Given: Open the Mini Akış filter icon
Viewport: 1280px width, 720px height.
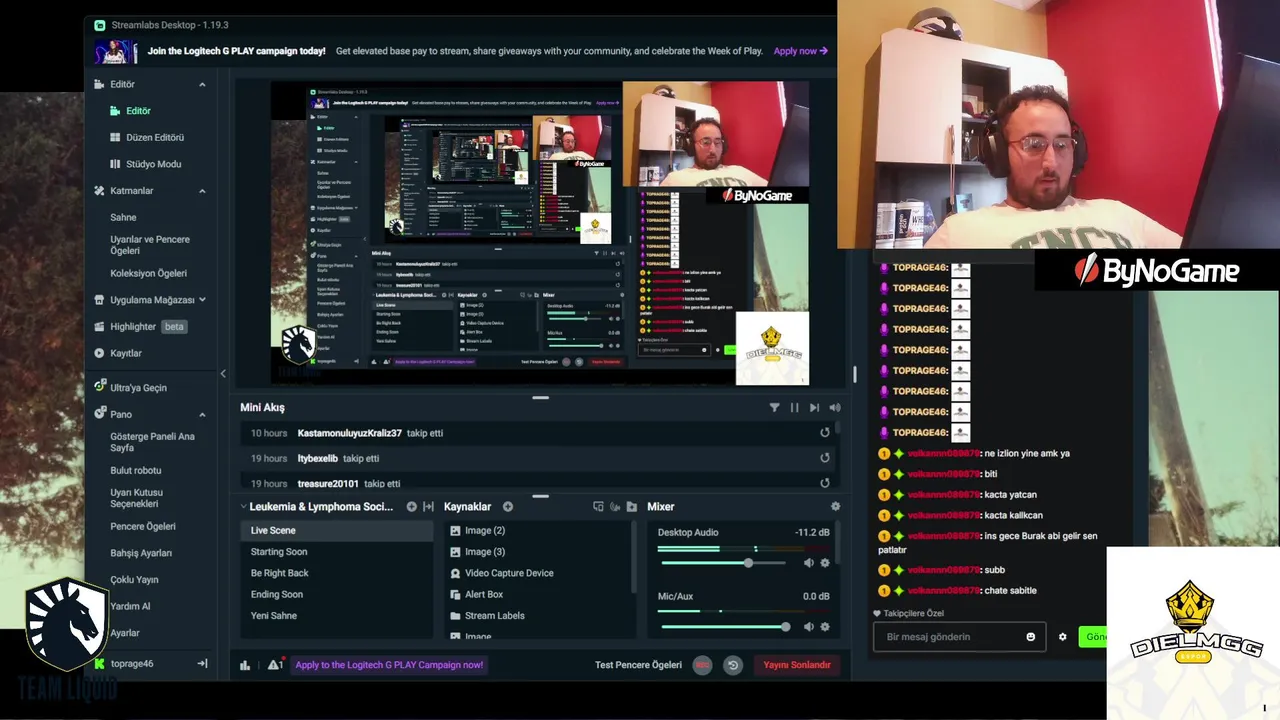Looking at the screenshot, I should click(774, 408).
